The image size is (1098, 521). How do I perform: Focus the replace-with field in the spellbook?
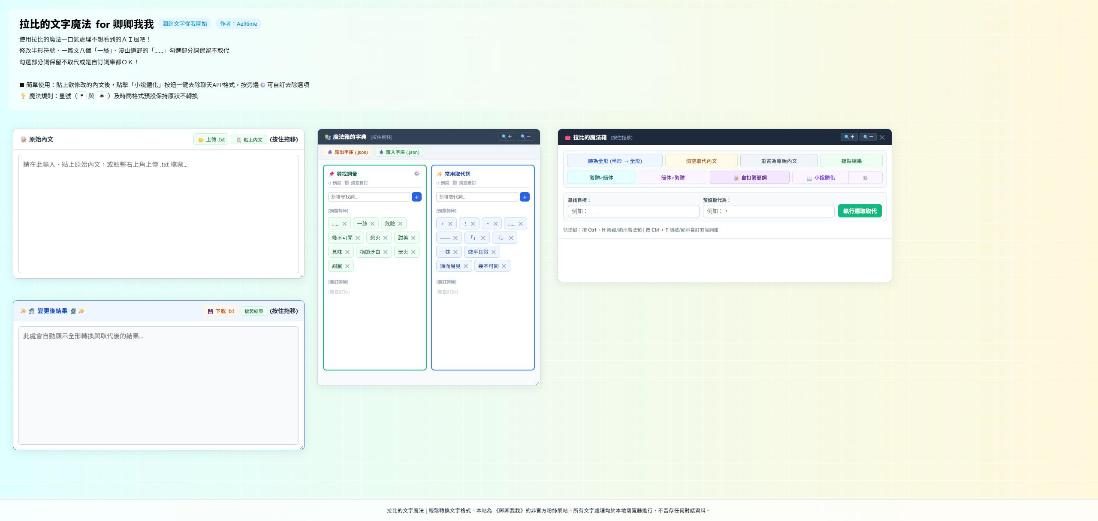(x=768, y=211)
